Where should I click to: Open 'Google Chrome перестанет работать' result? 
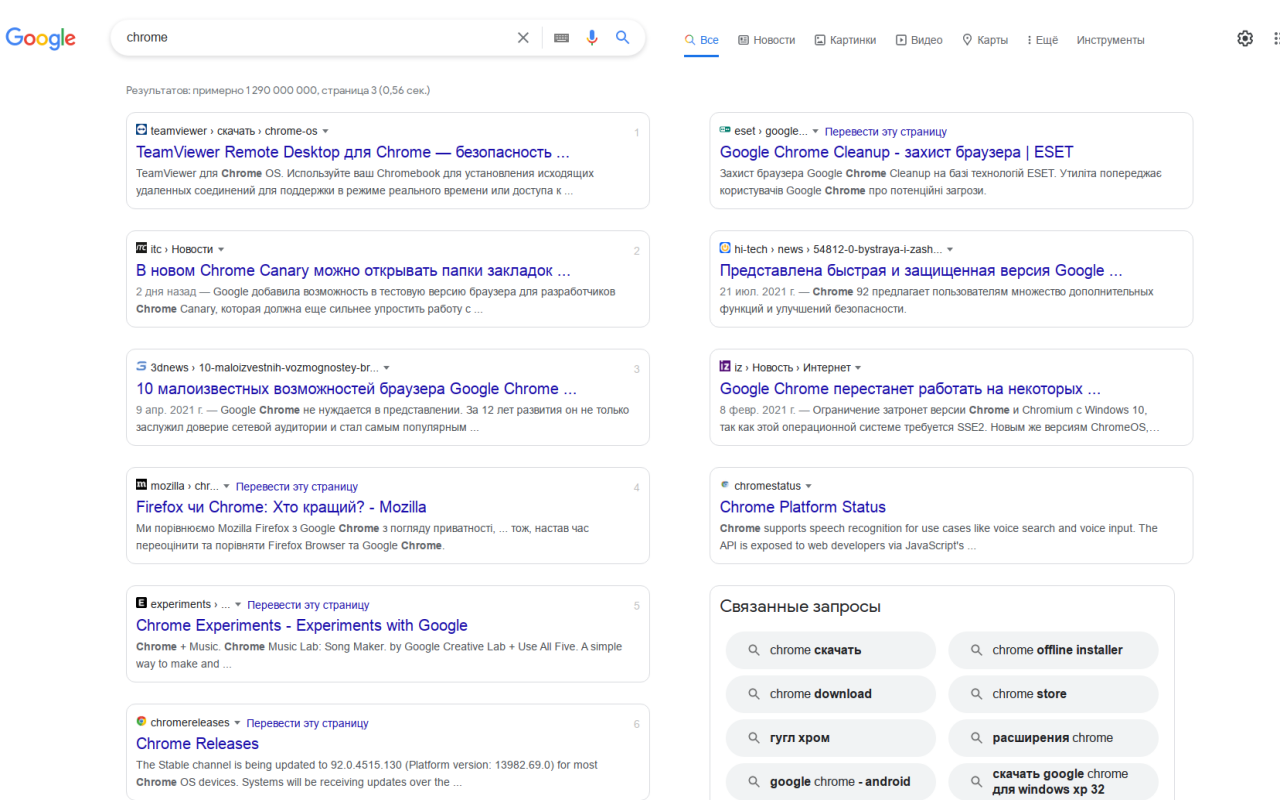[910, 389]
